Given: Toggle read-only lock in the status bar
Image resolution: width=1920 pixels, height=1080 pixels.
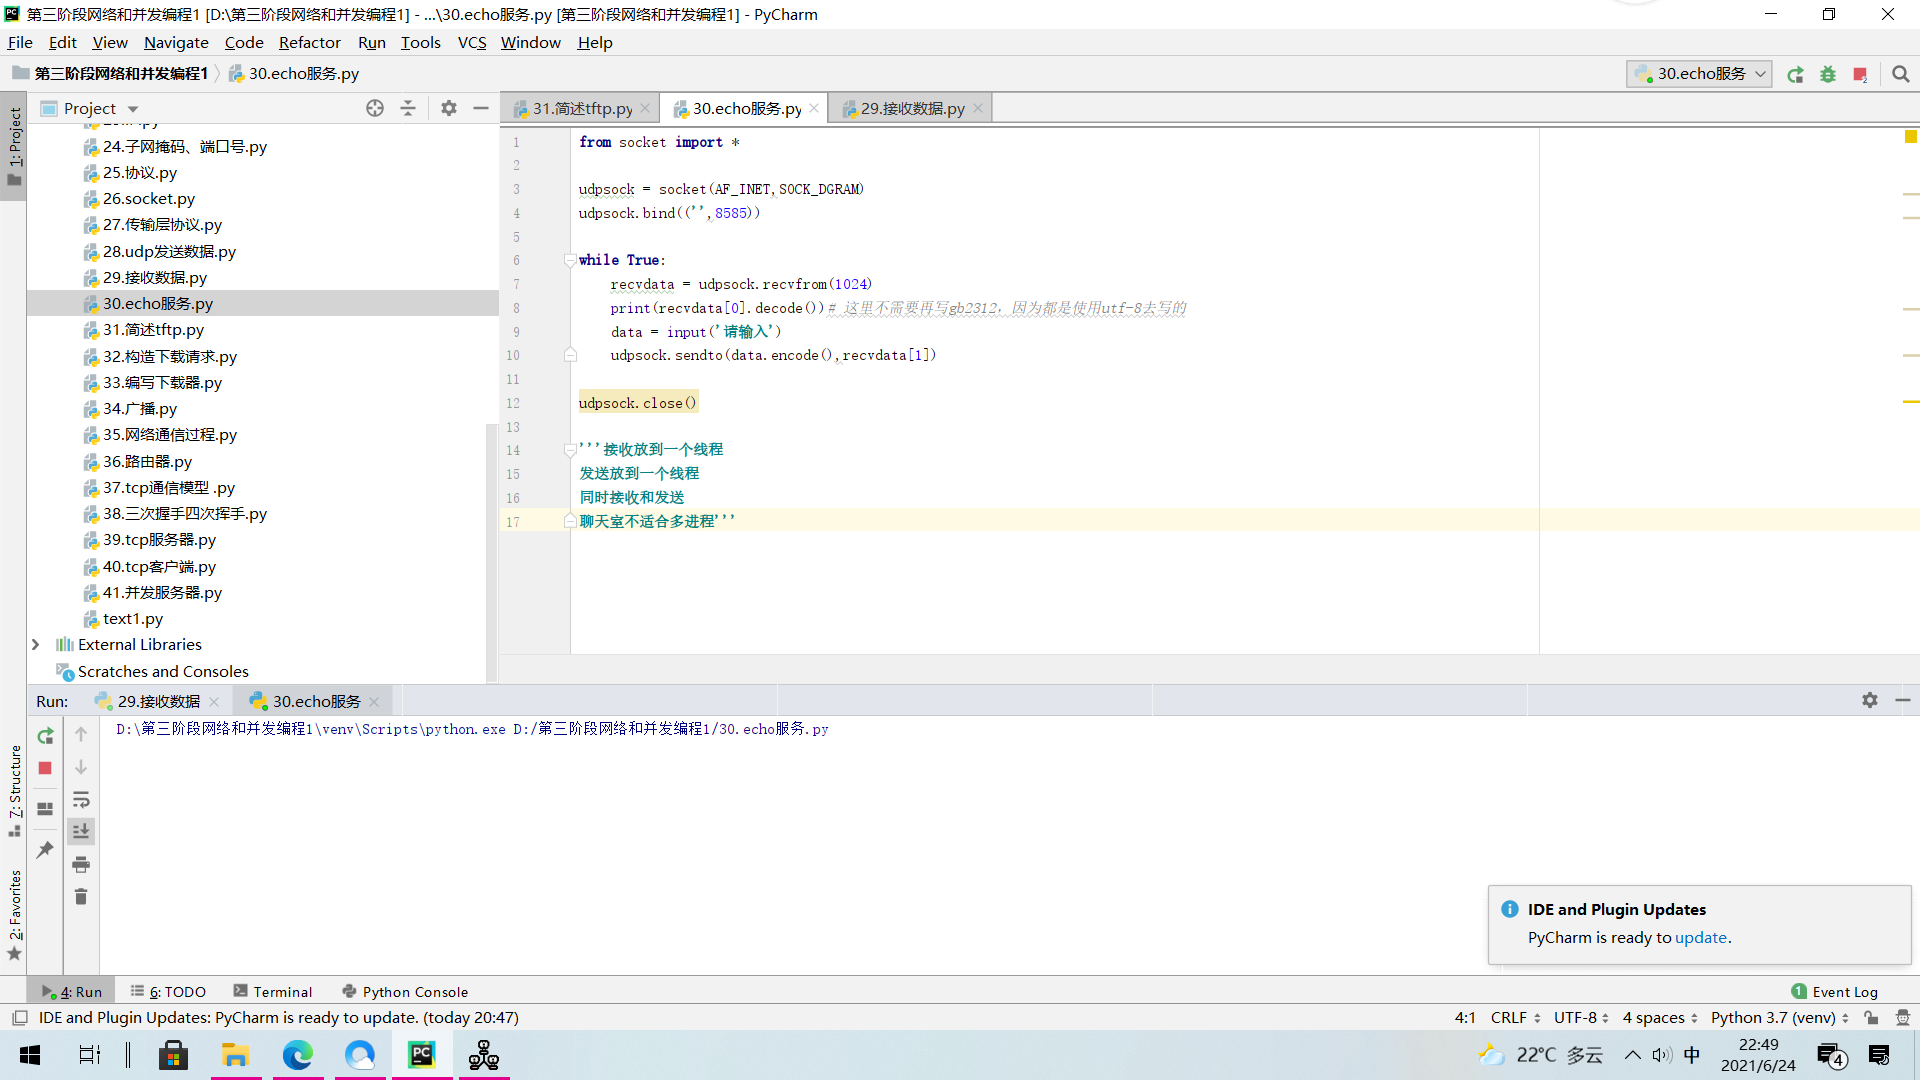Looking at the screenshot, I should pyautogui.click(x=1871, y=1017).
